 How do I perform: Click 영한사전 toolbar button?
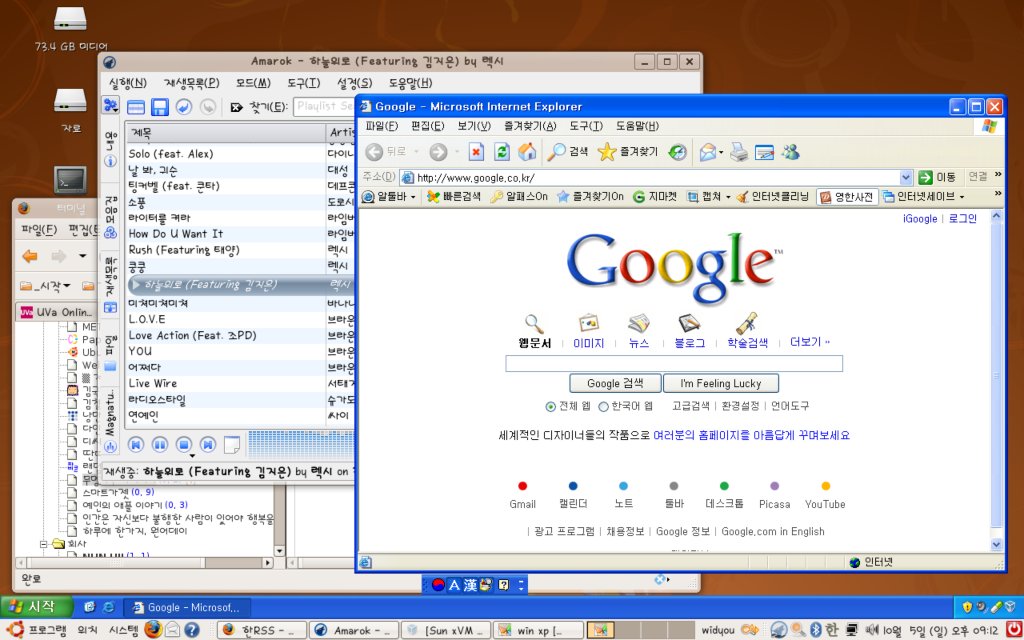[847, 196]
